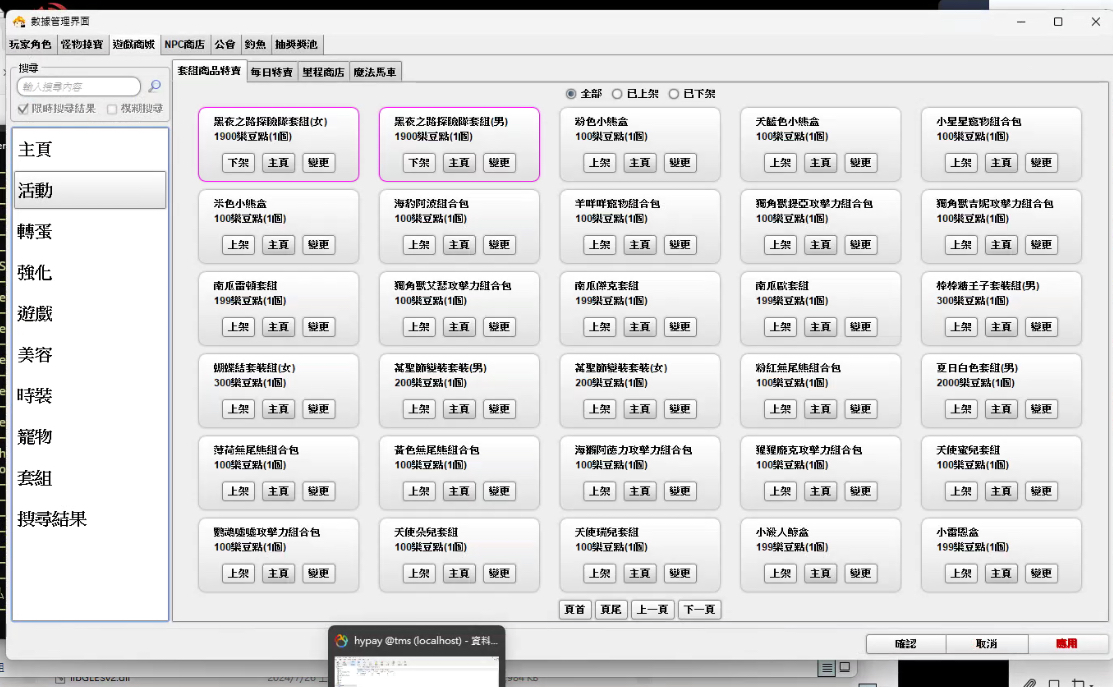Screen dimensions: 1113x687
Task: Go to next page with 下一頁
Action: click(x=699, y=610)
